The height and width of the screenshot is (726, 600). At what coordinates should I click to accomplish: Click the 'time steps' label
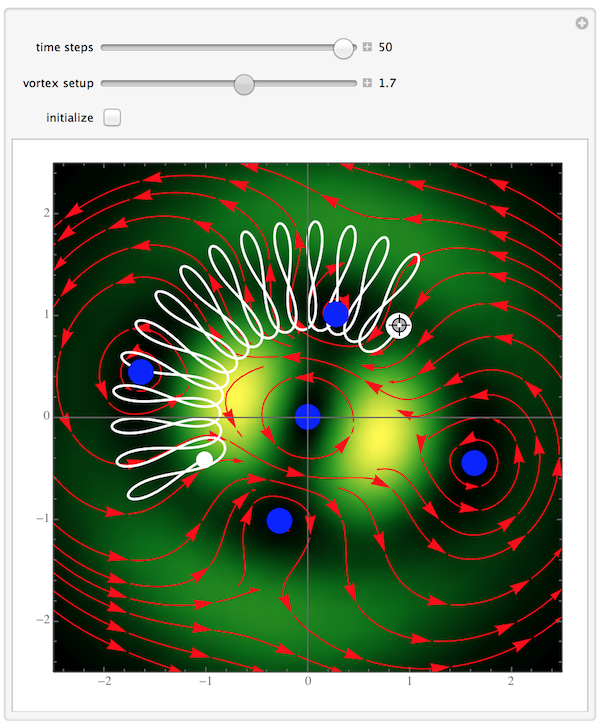(64, 48)
